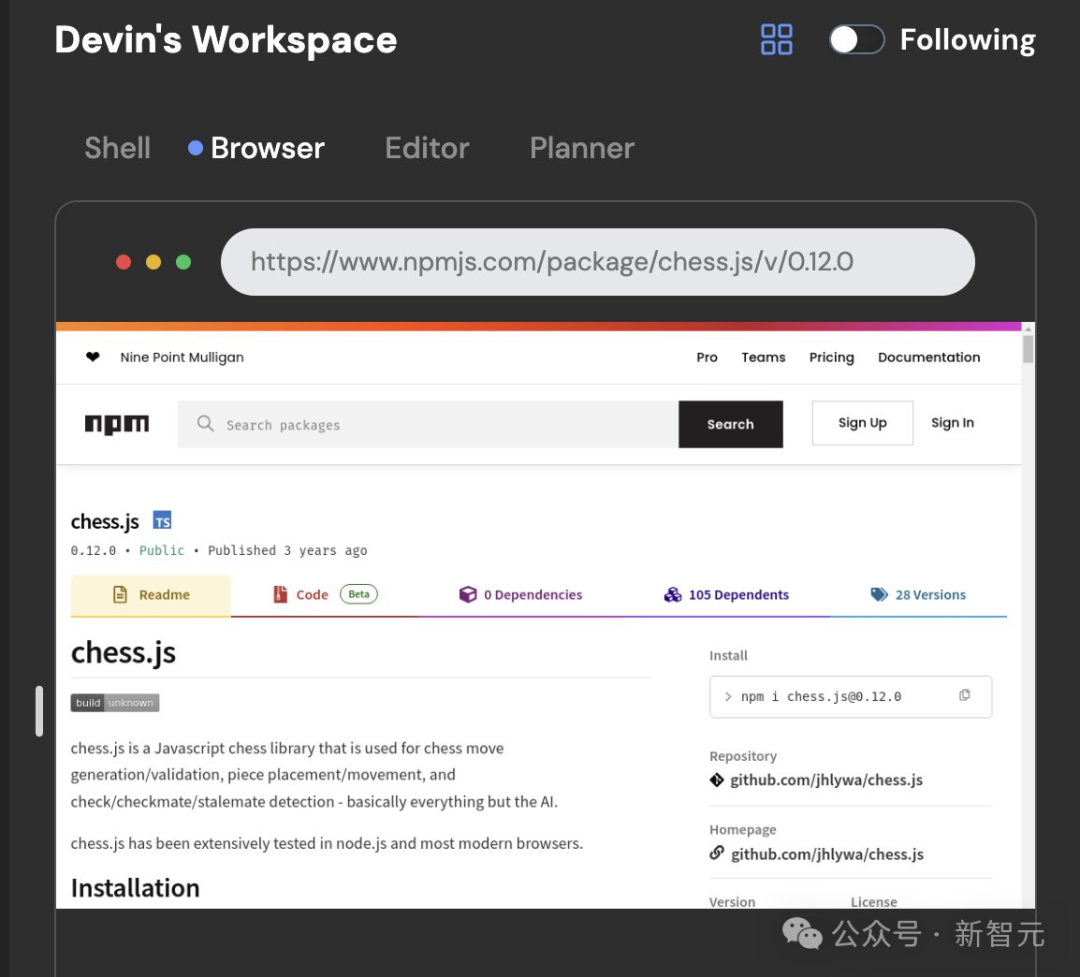Visit the github.com/jhlywa/chess.js repository link
Viewport: 1080px width, 977px height.
[828, 780]
